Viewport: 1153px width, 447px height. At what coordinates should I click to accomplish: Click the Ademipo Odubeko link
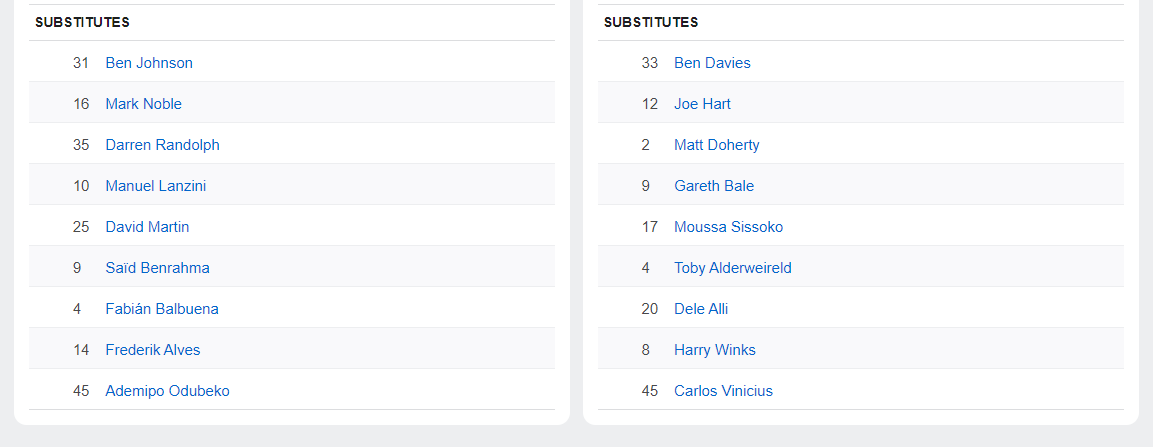pos(167,391)
